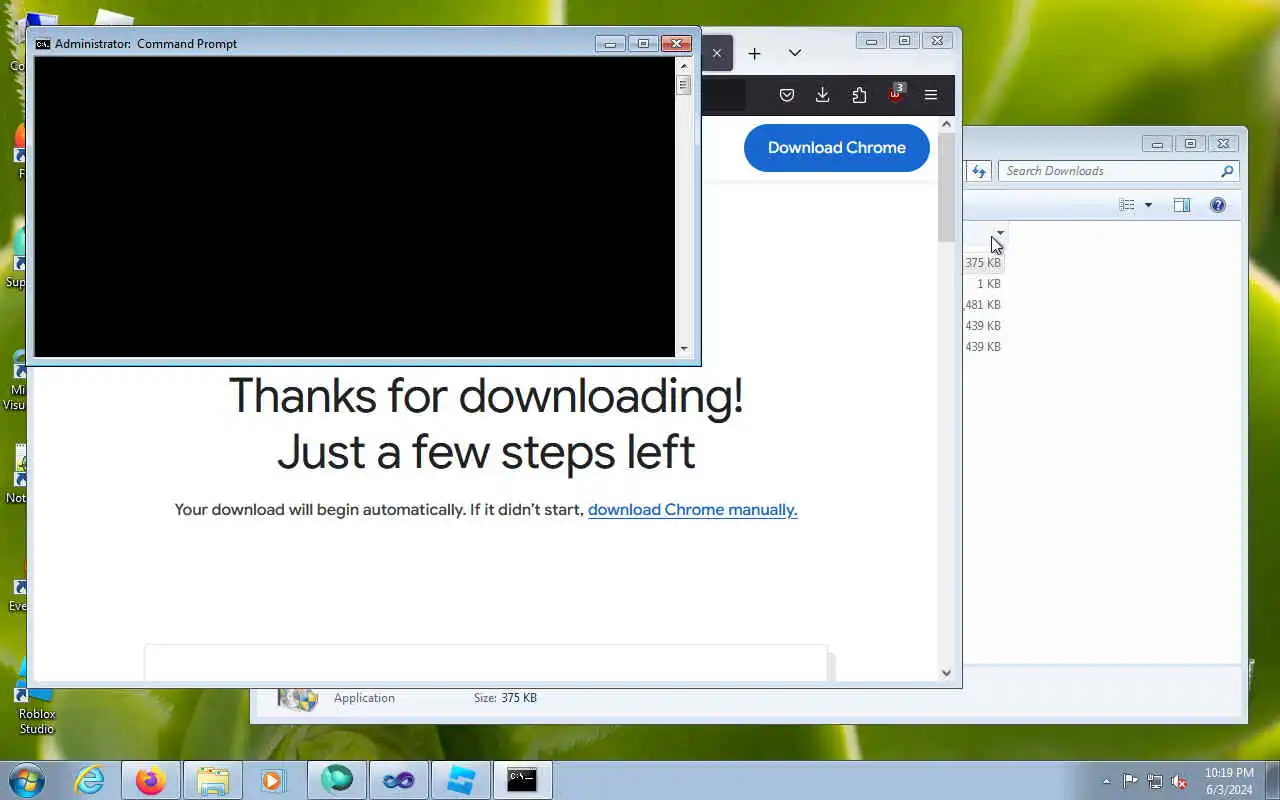Click inside the black Command Prompt console
Viewport: 1280px width, 800px height.
[355, 206]
